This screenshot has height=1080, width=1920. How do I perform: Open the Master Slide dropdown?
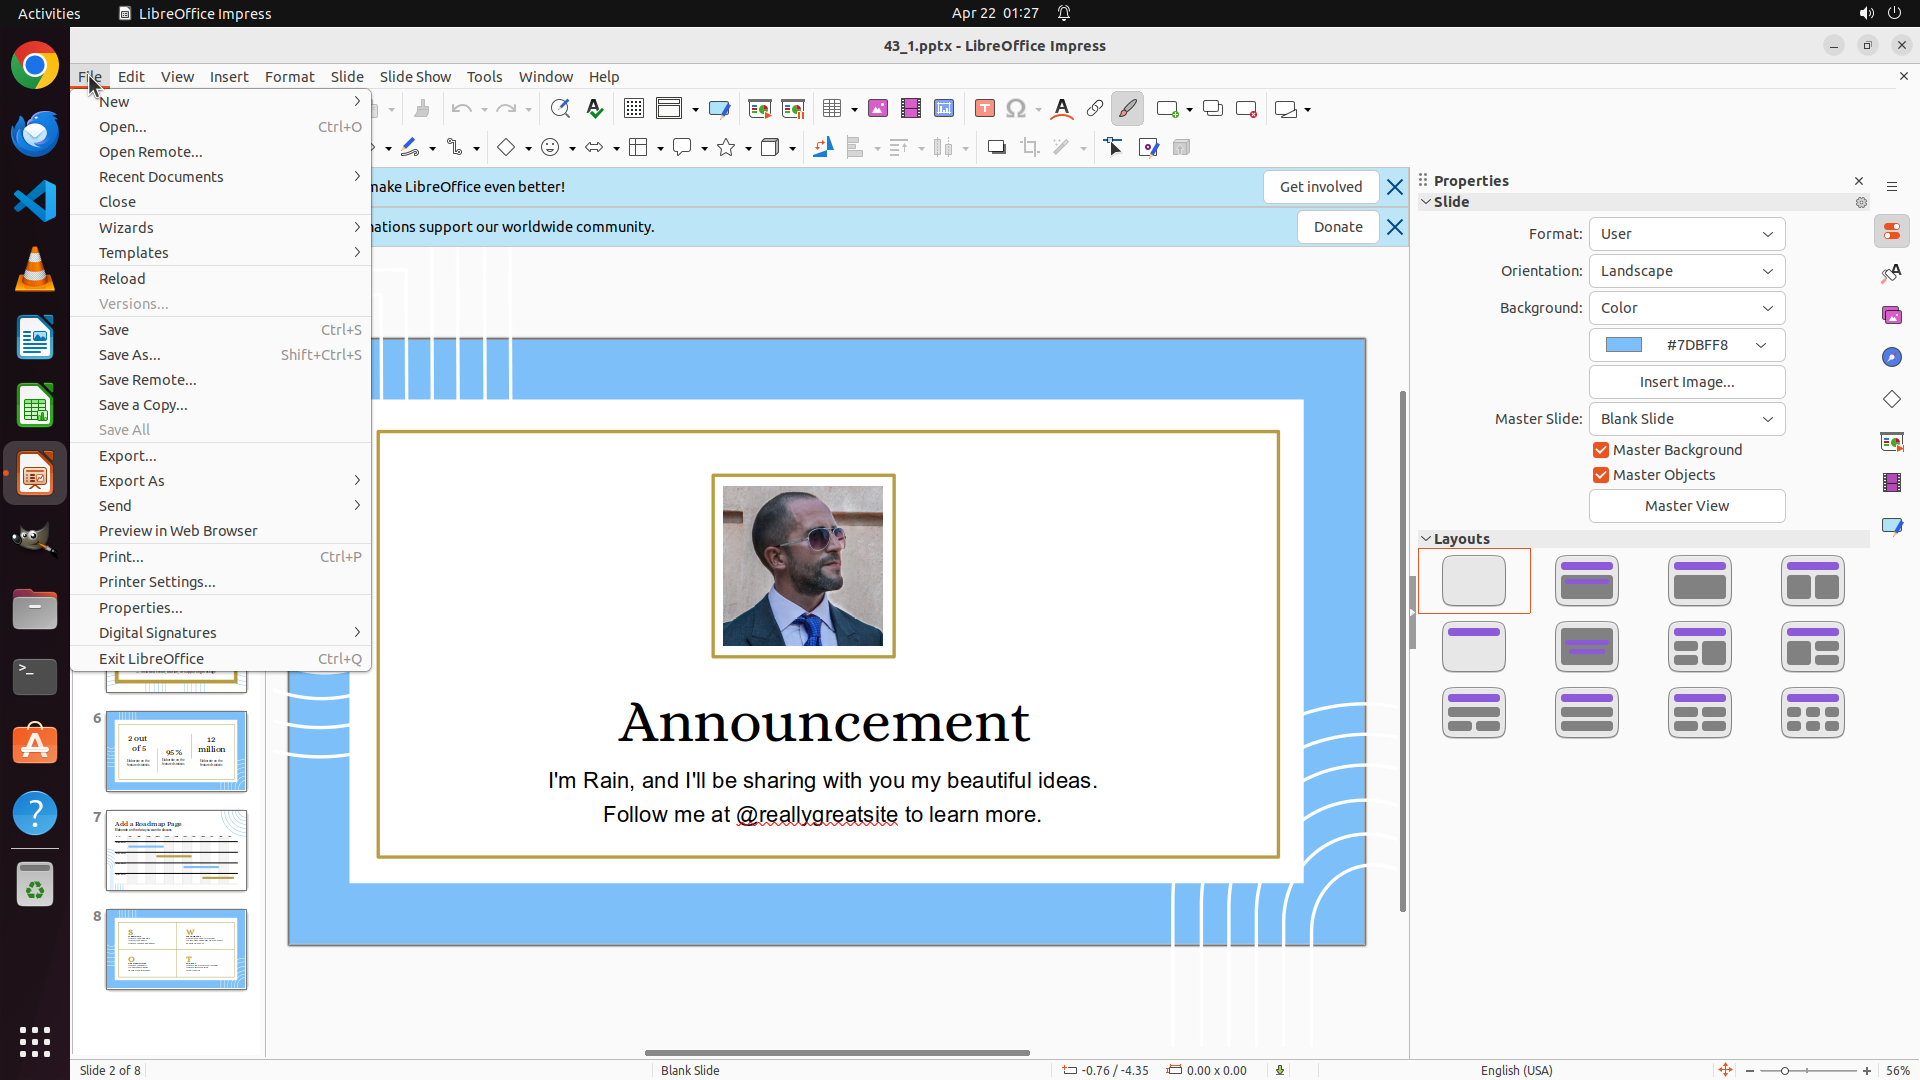(x=1686, y=419)
